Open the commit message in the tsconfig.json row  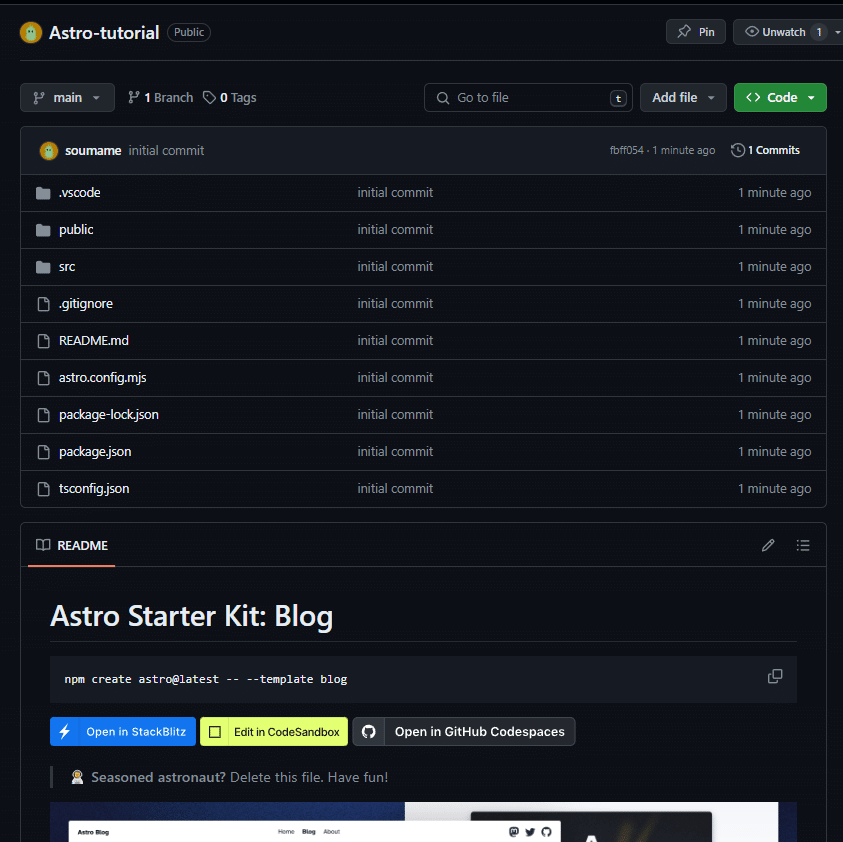pos(395,489)
